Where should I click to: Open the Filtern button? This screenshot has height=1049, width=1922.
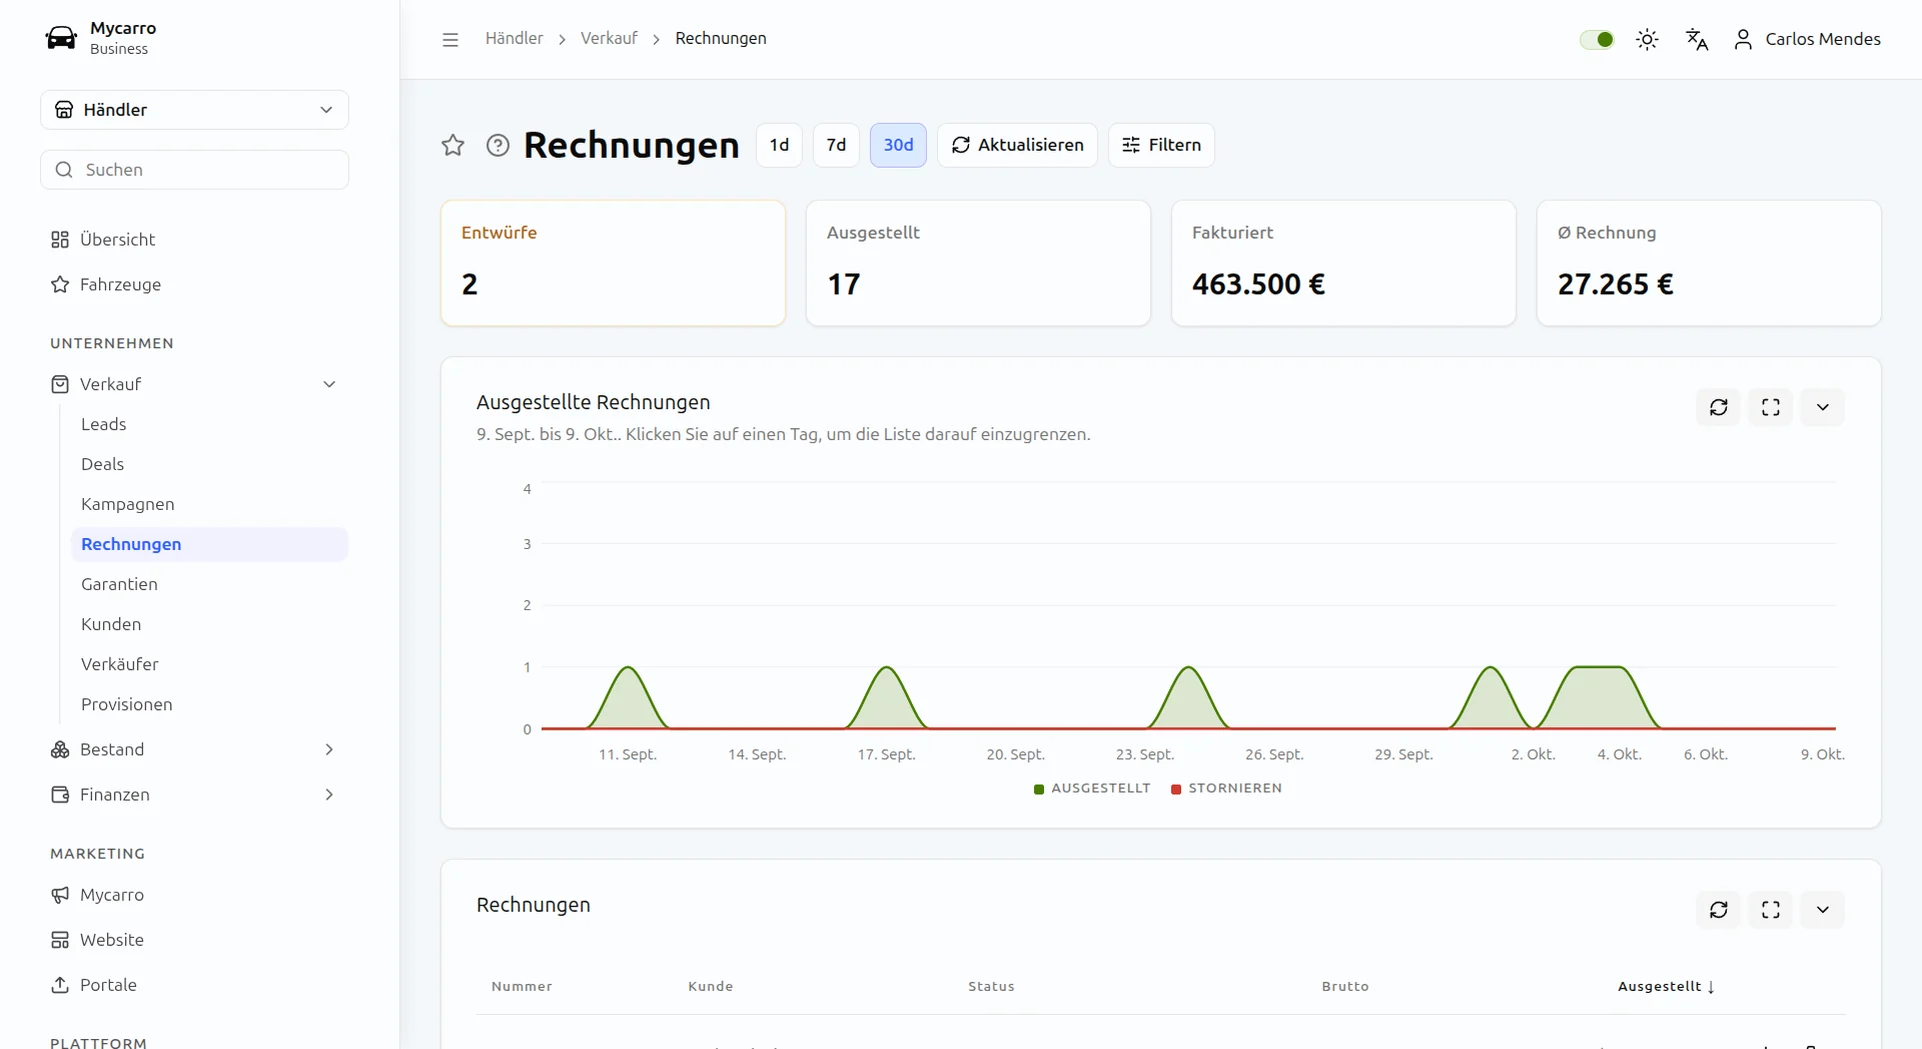(x=1161, y=145)
